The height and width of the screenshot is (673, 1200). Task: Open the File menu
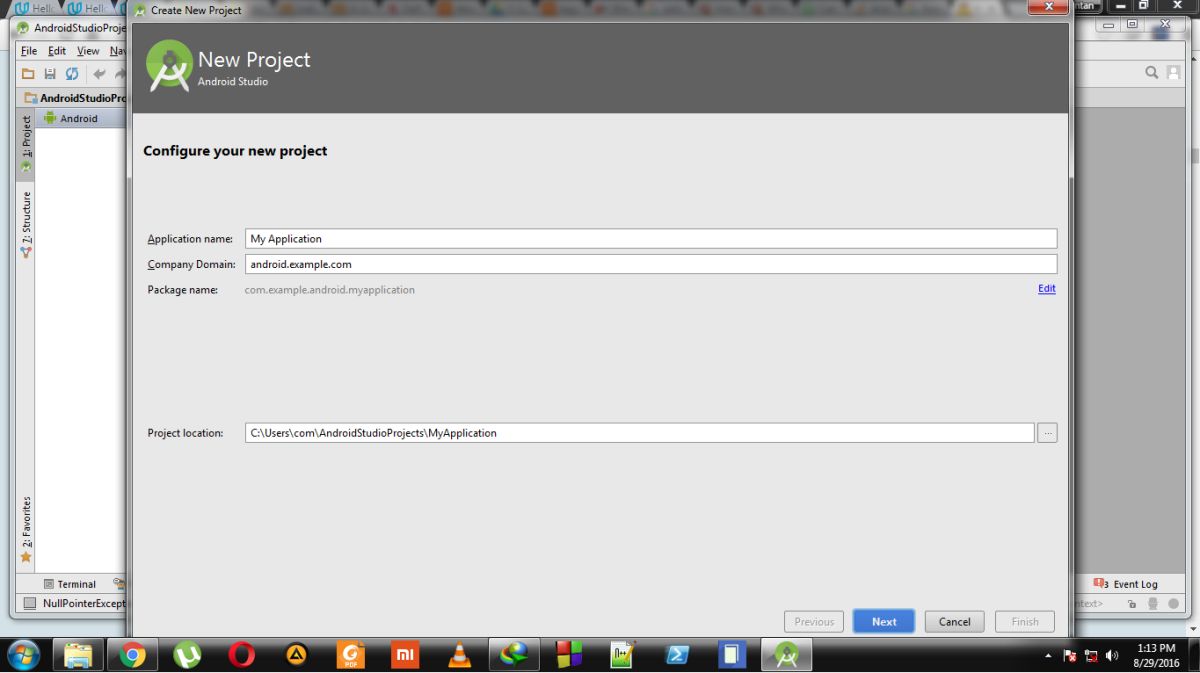pyautogui.click(x=29, y=50)
